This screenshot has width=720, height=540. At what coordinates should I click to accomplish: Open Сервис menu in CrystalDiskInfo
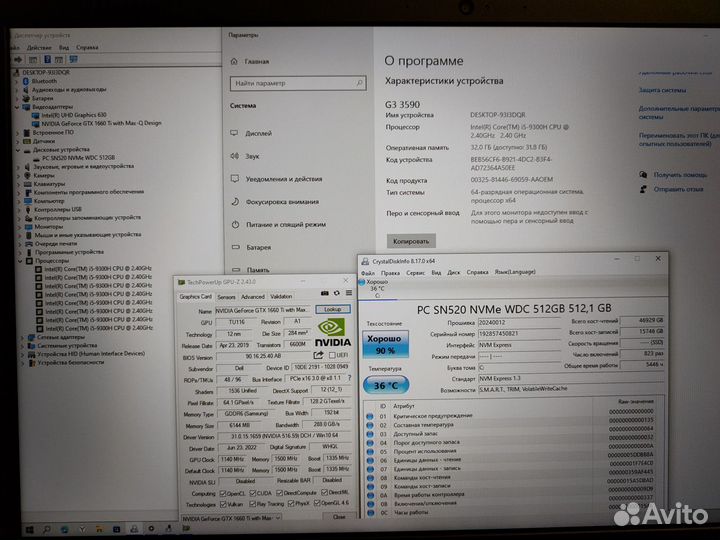(x=415, y=272)
